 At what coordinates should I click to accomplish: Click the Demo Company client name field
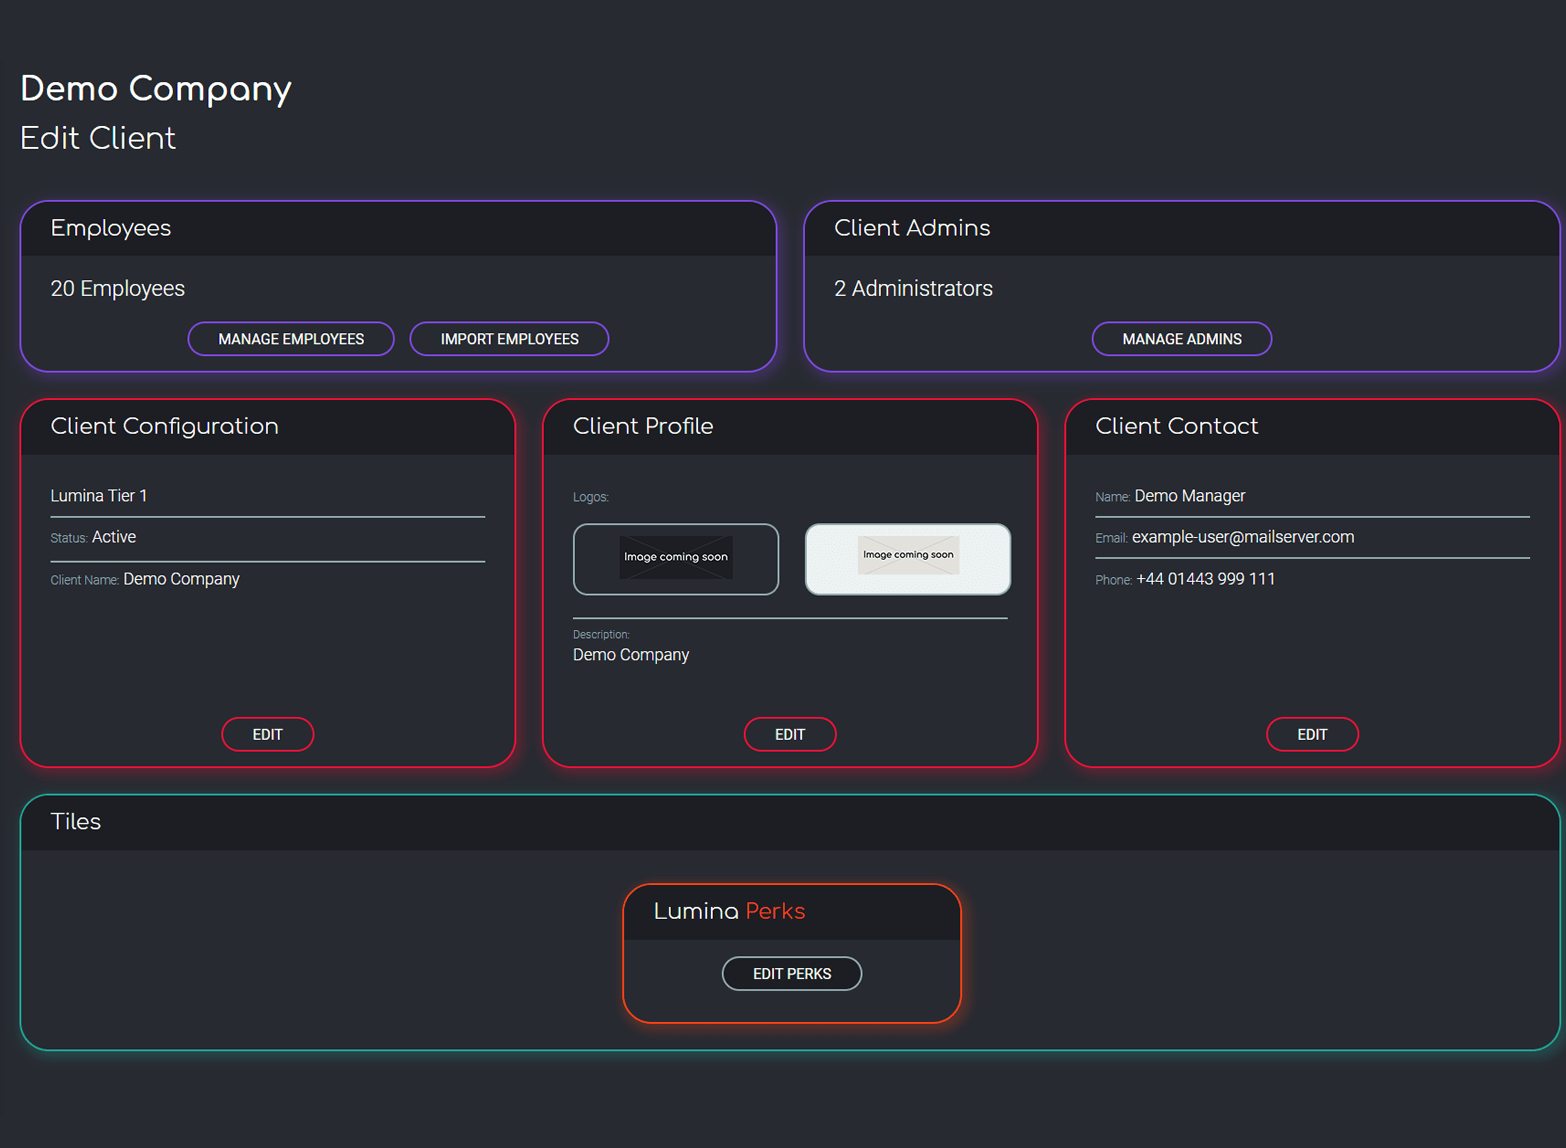181,579
